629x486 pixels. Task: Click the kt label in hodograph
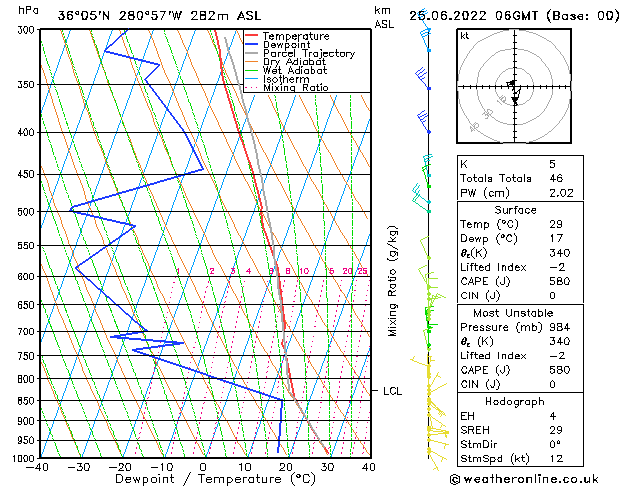point(465,36)
